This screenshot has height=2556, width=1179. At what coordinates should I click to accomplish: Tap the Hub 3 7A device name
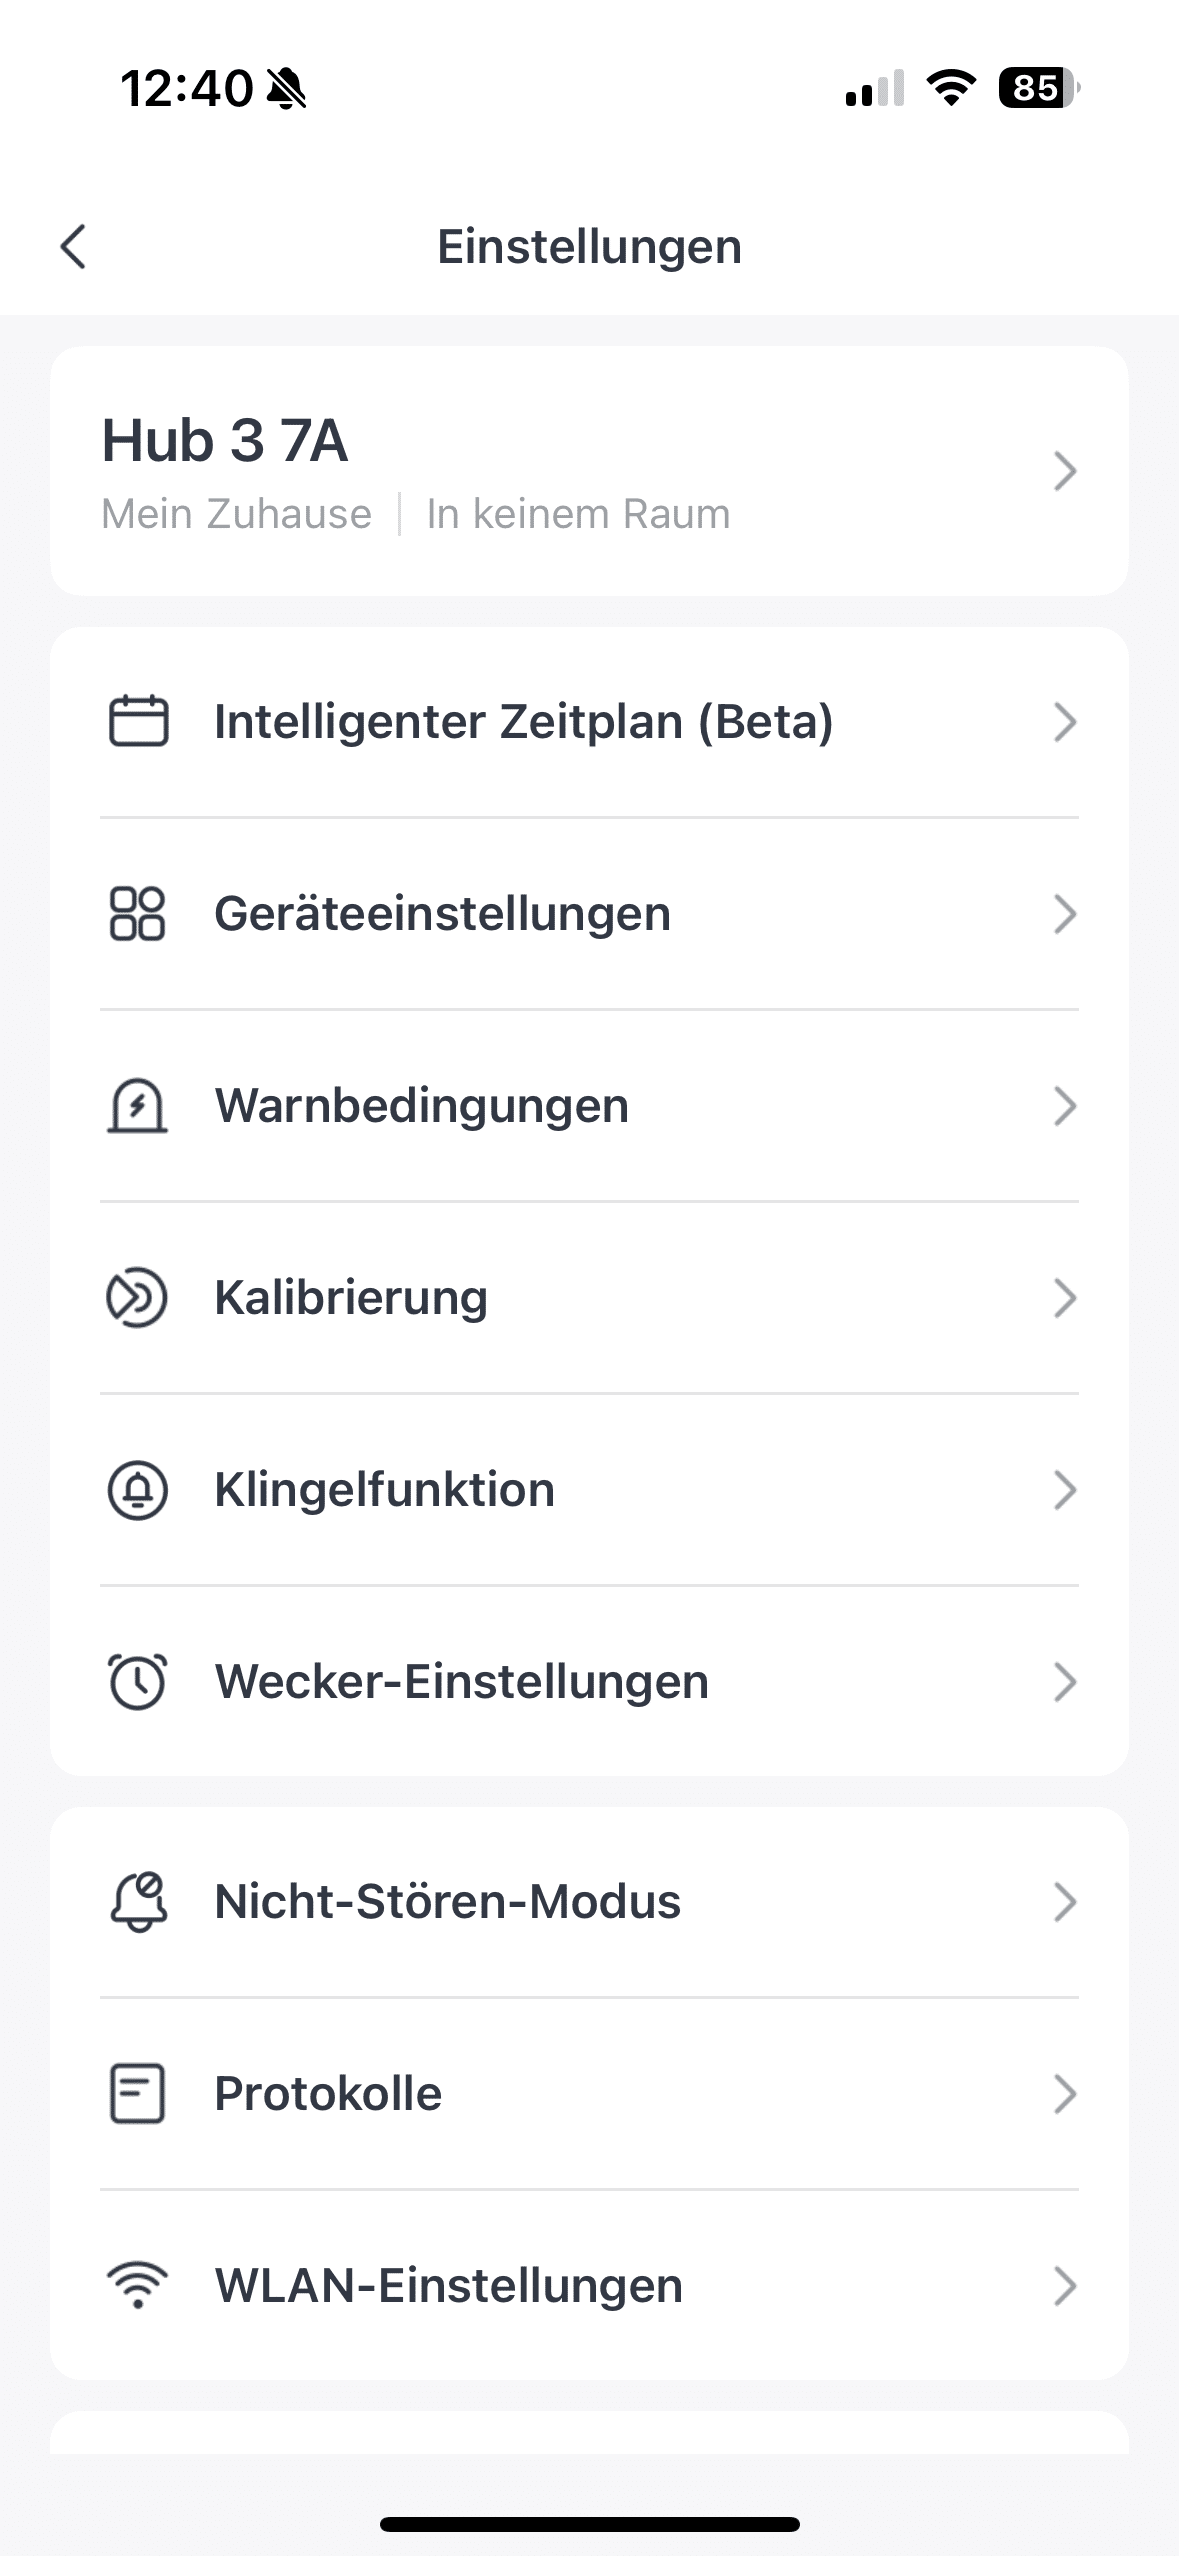tap(225, 440)
